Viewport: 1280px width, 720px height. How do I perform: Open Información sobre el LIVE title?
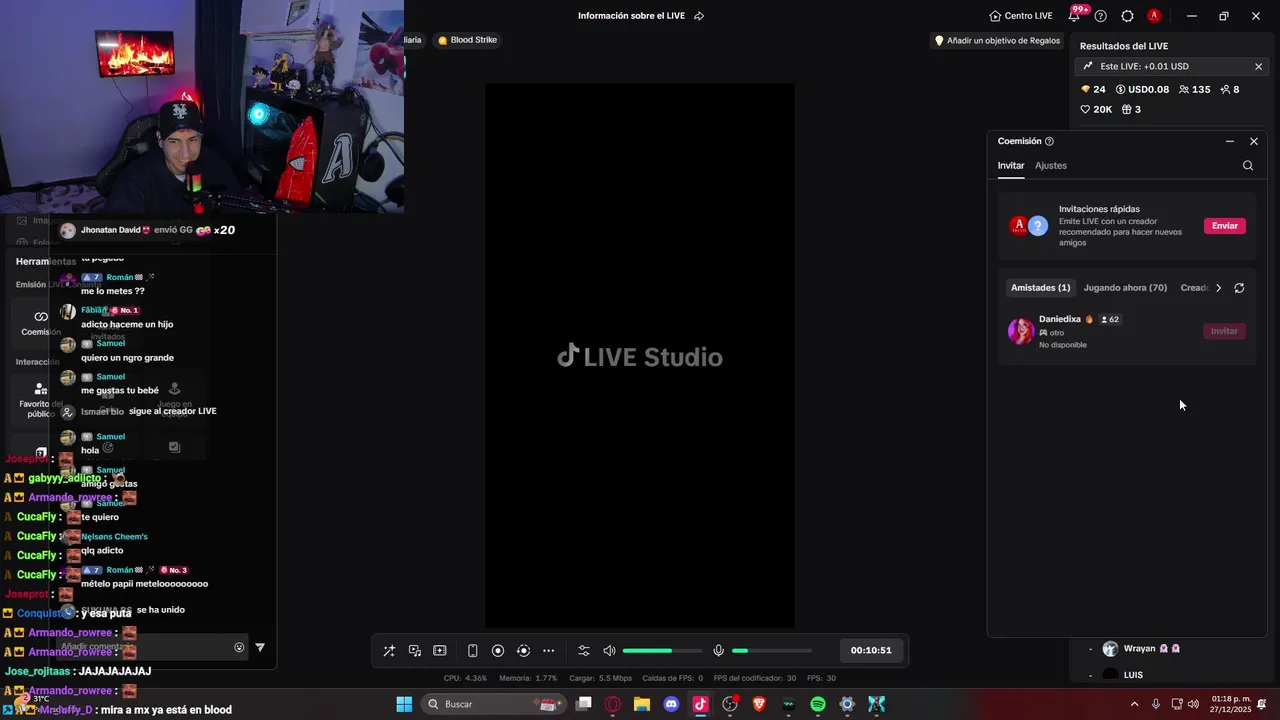pos(631,16)
